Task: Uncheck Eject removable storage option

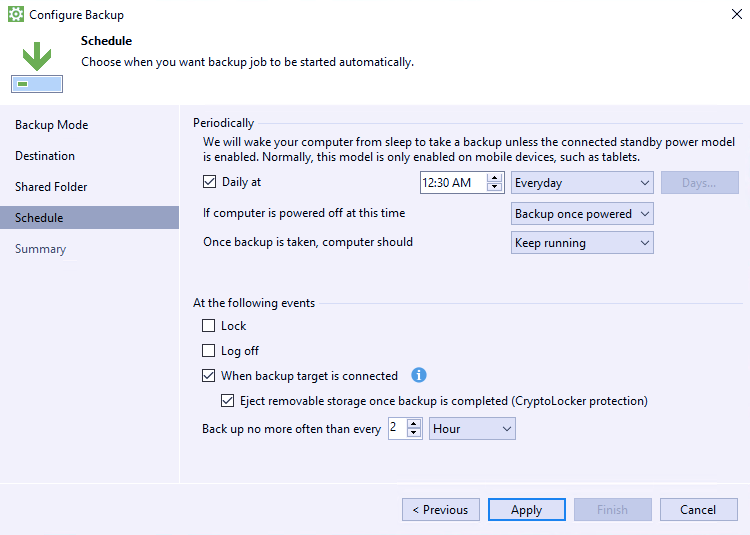Action: click(227, 401)
